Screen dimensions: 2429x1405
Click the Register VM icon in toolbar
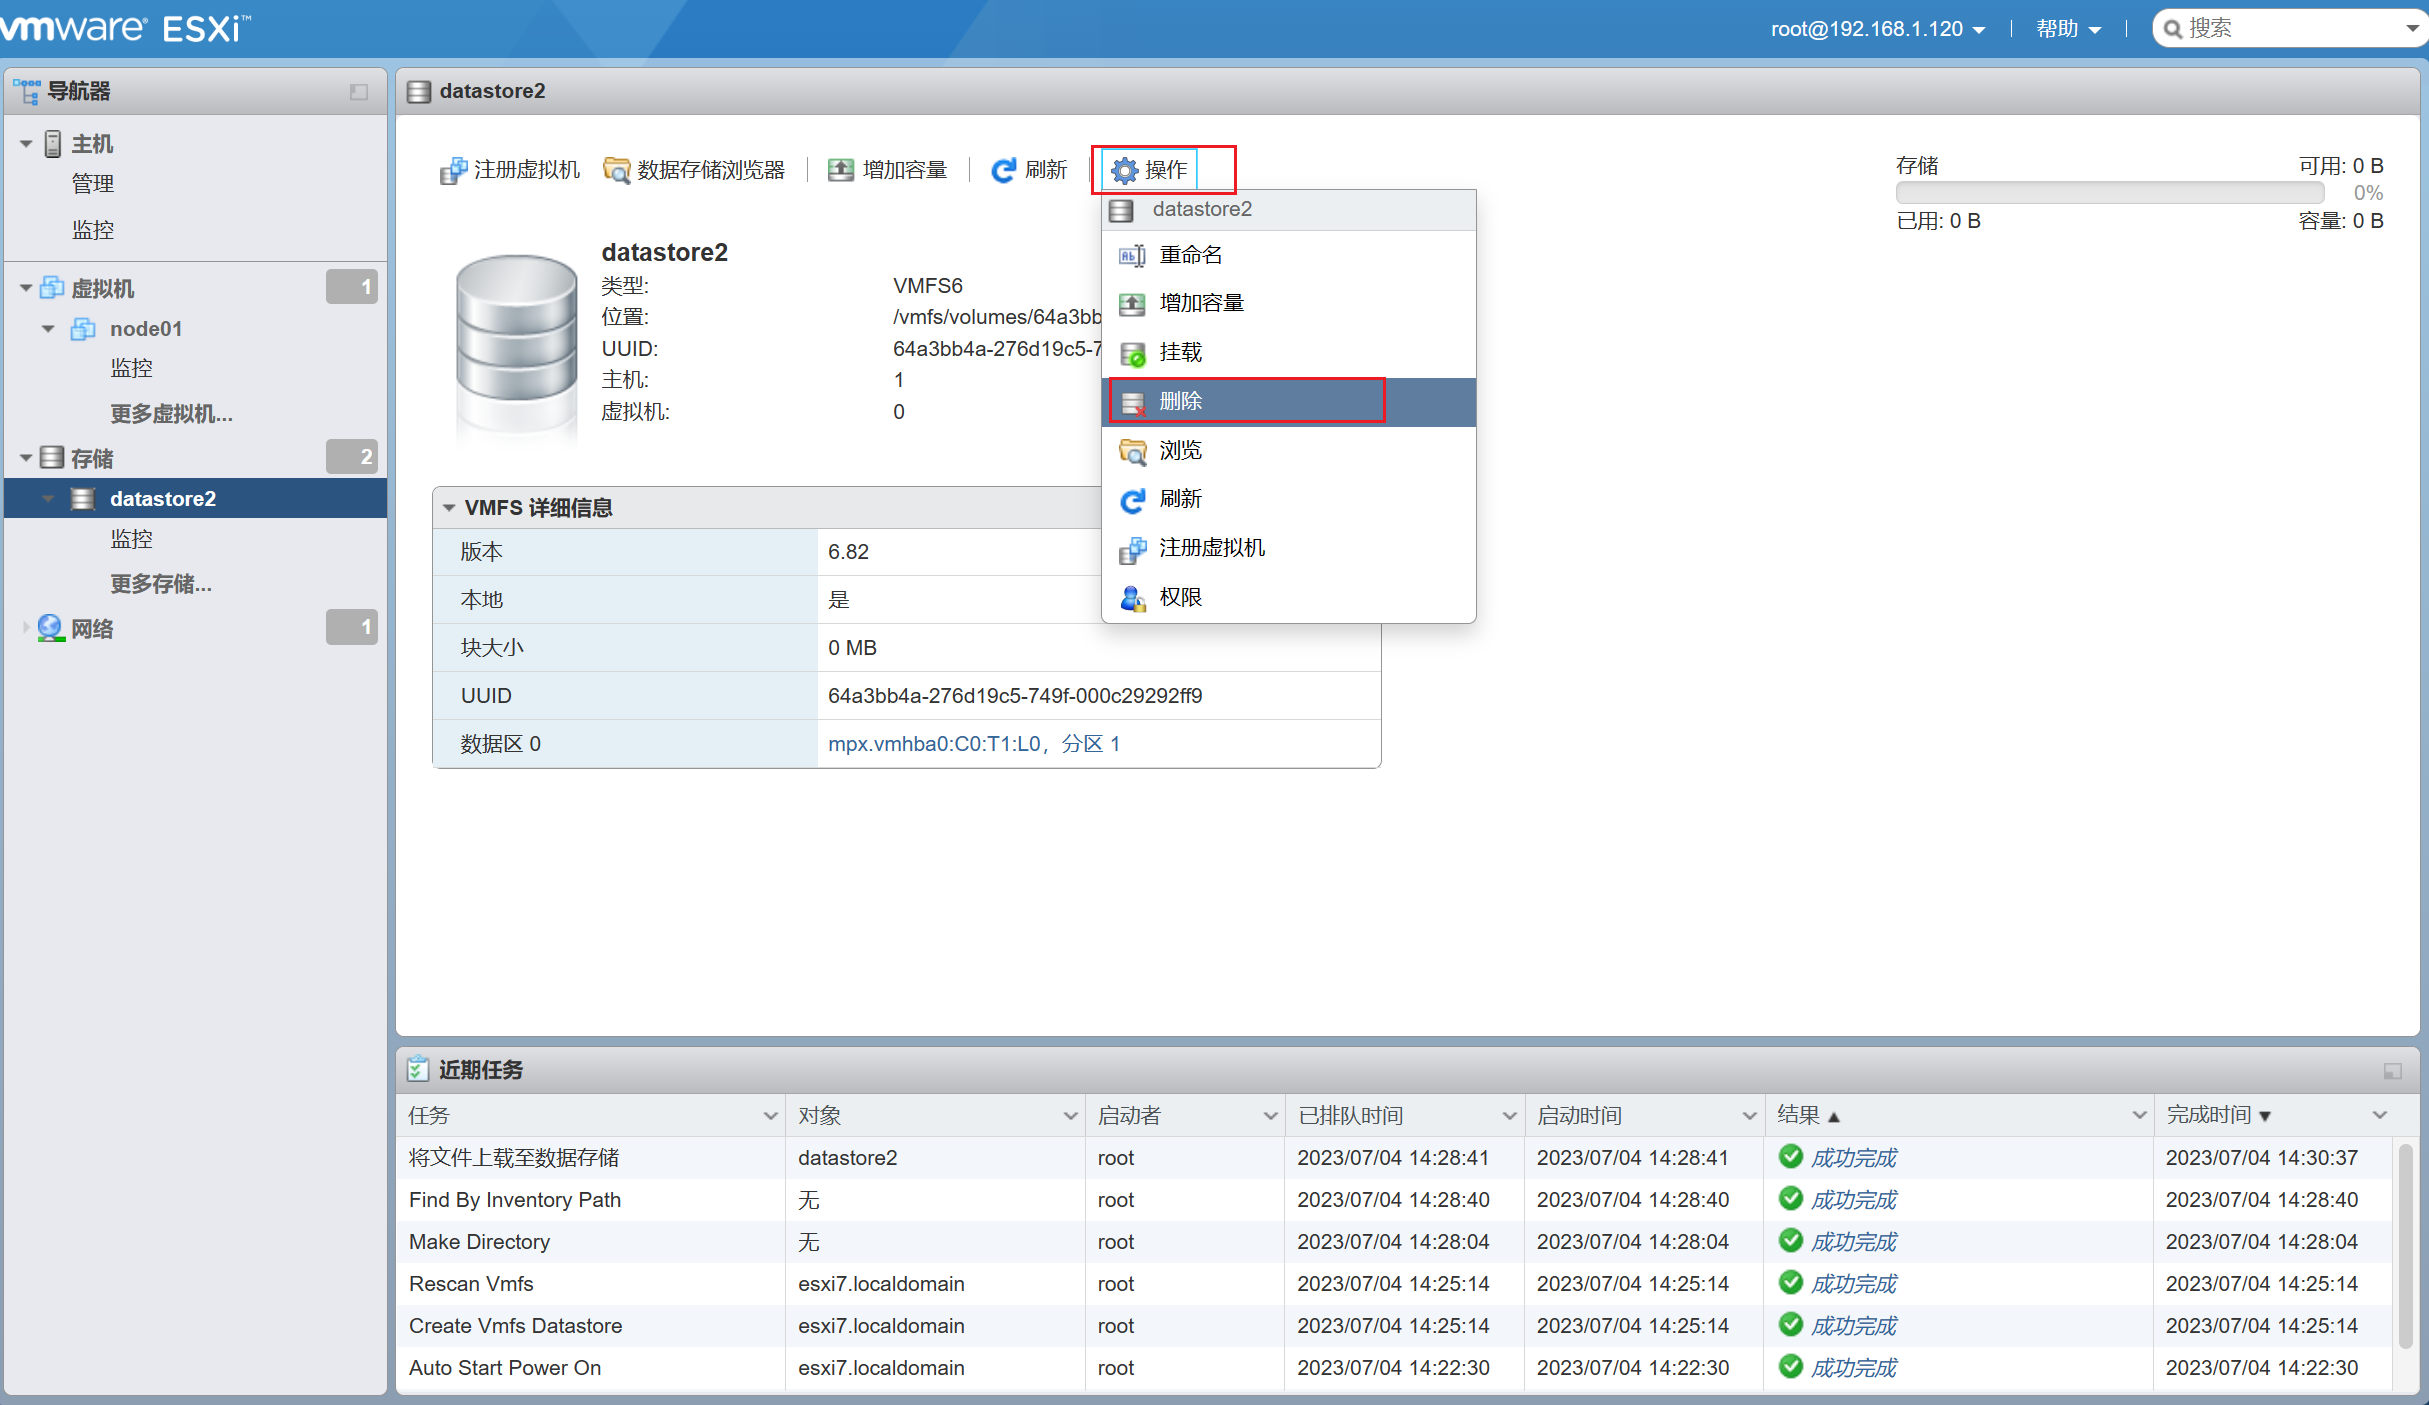[453, 171]
